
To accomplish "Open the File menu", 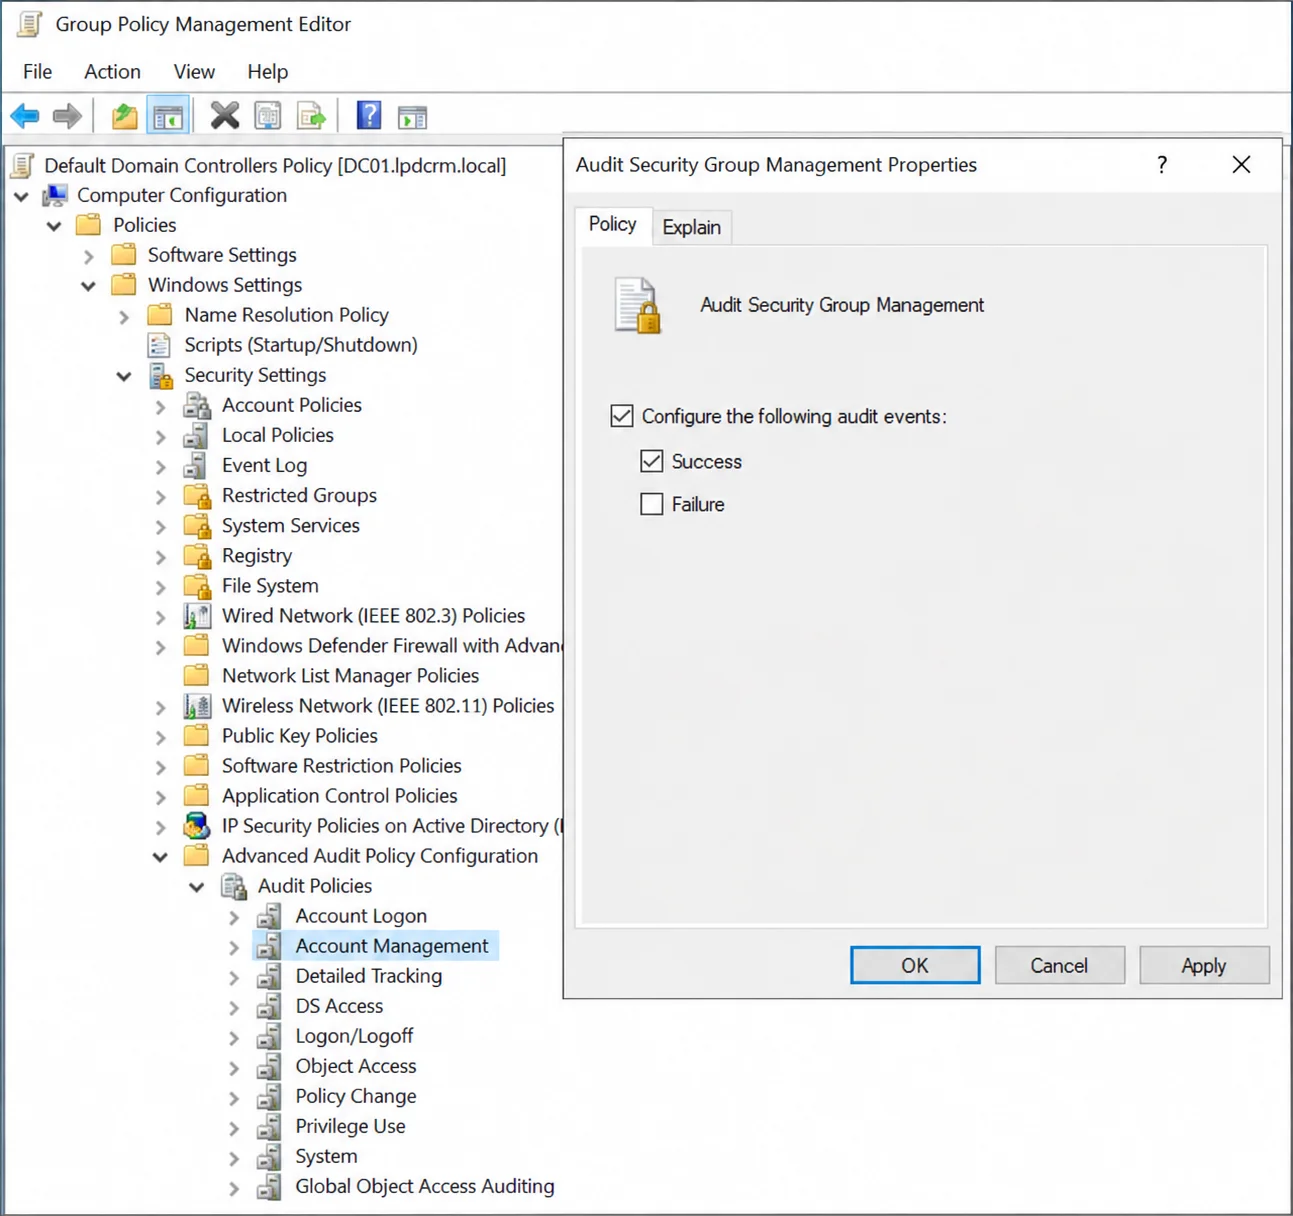I will (x=38, y=72).
